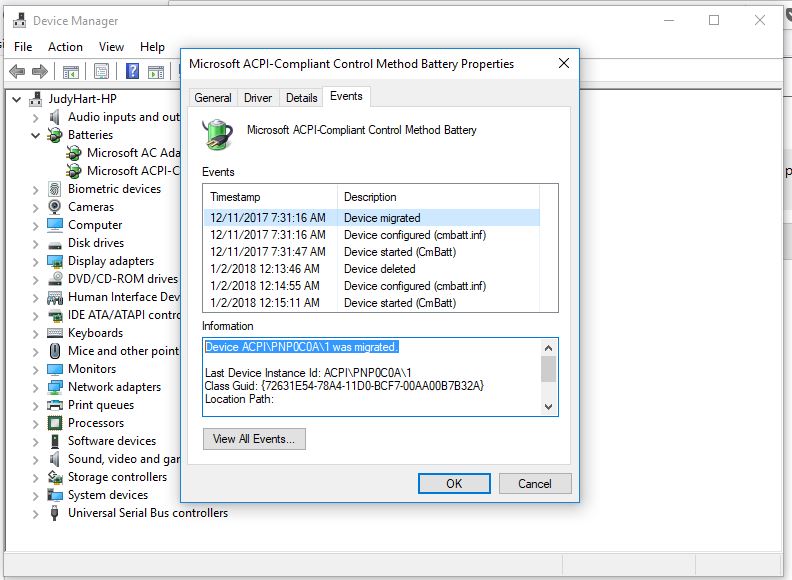Switch to the Driver tab
This screenshot has height=580, width=792.
point(258,98)
